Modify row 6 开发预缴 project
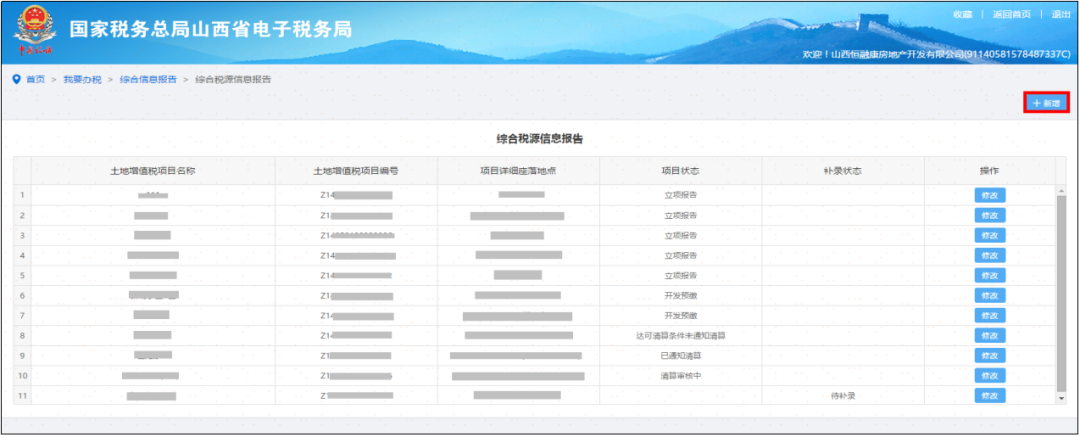 [x=990, y=295]
